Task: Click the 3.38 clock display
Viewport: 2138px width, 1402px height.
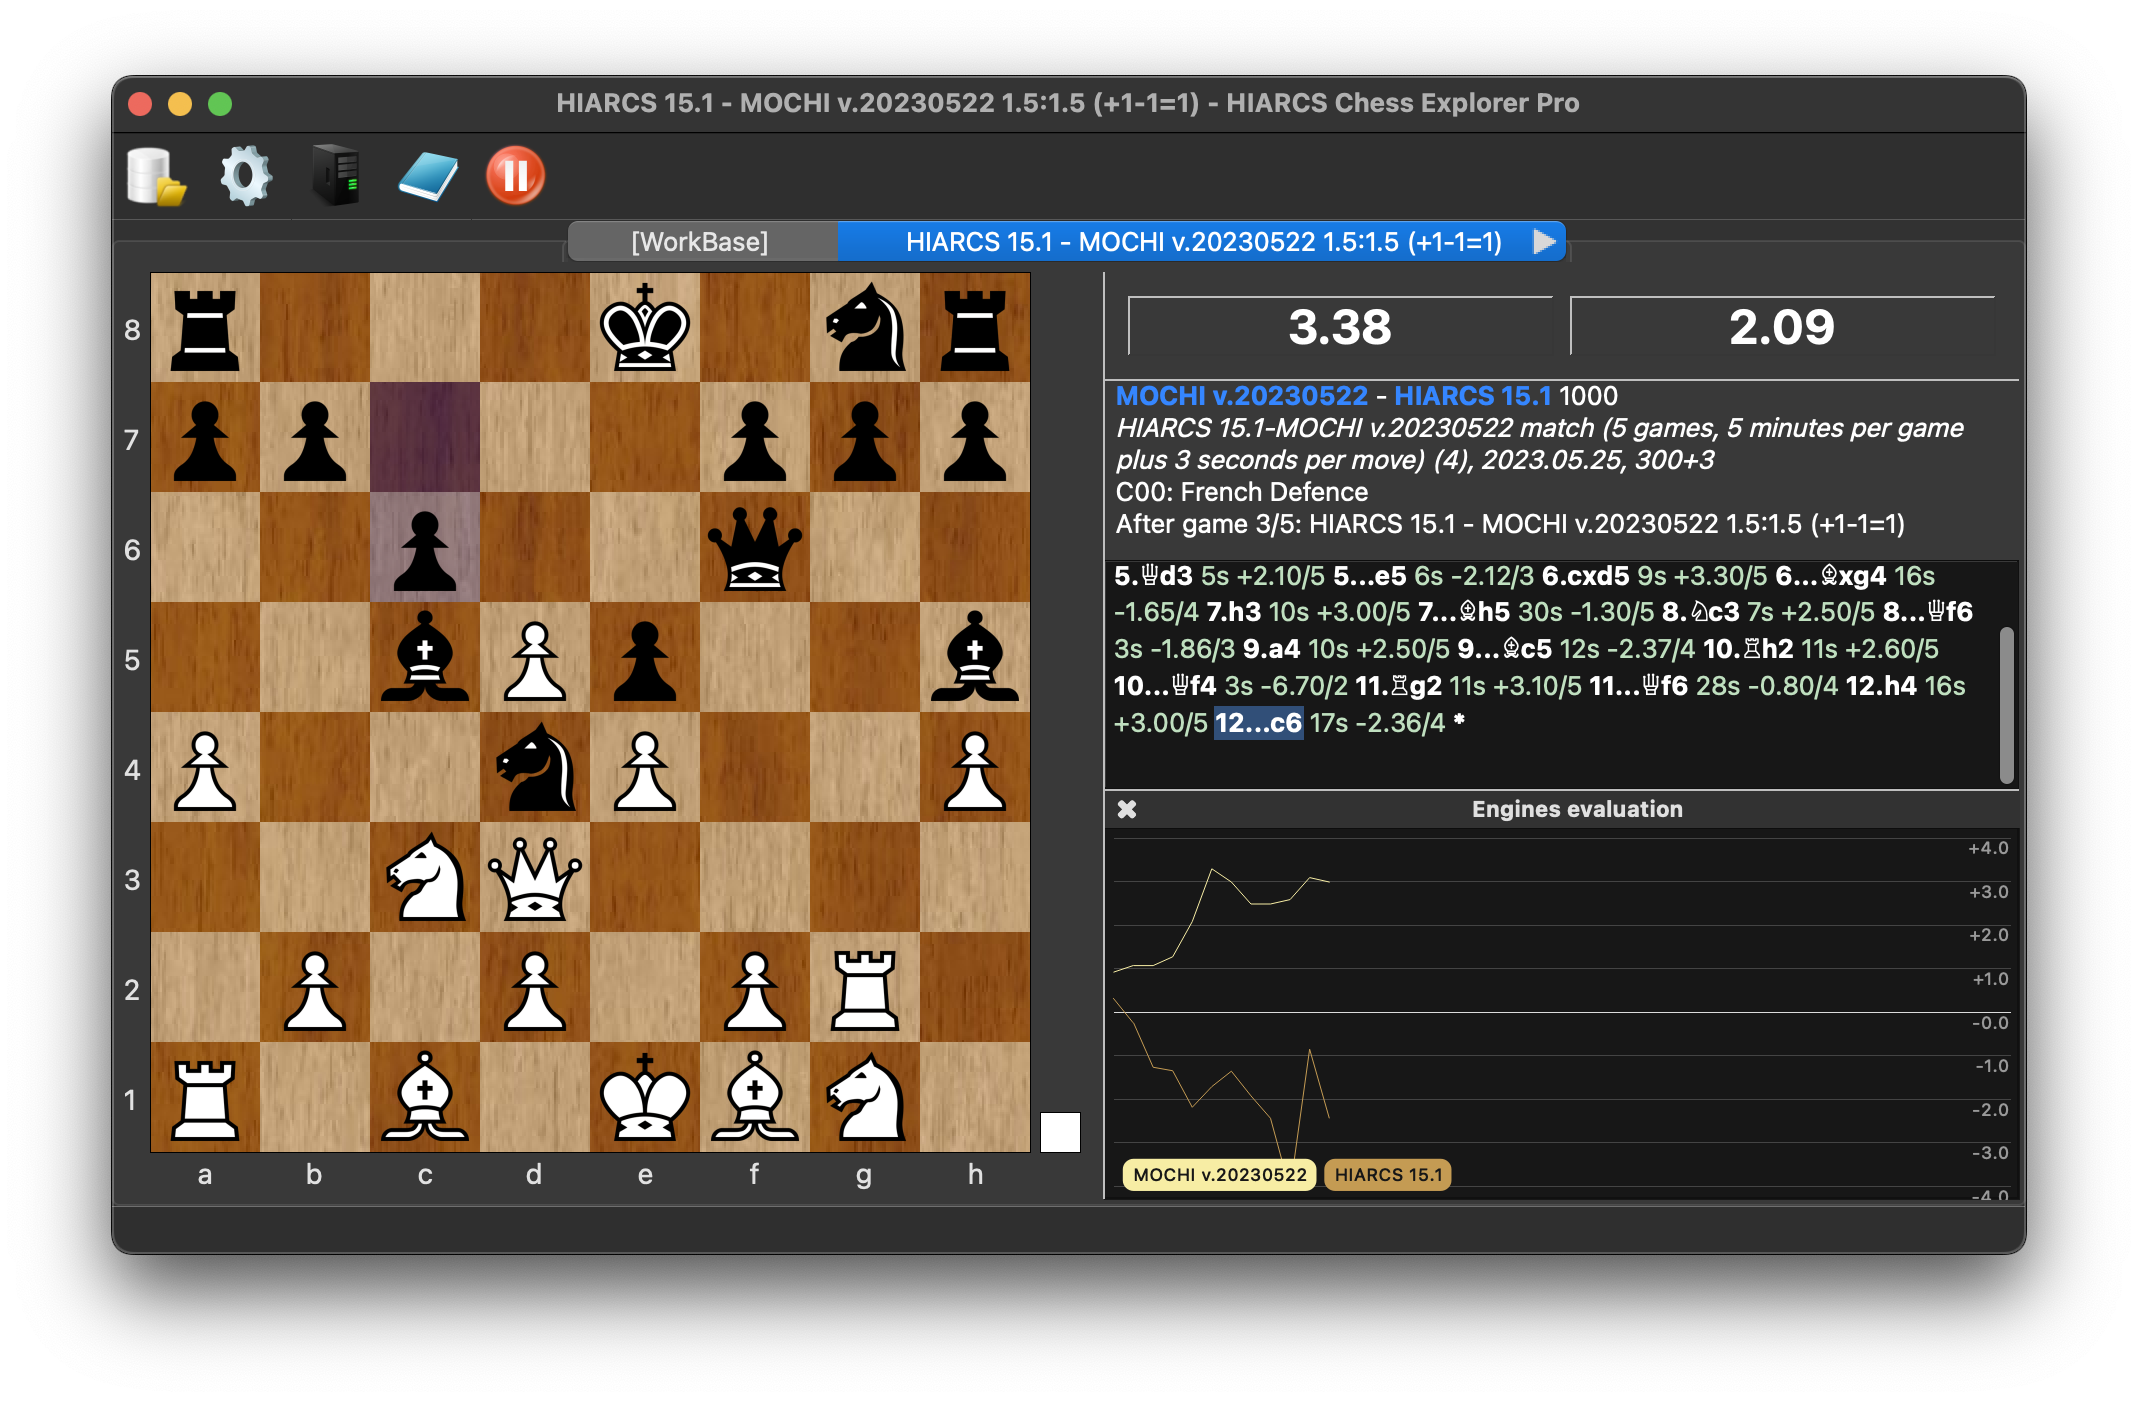Action: coord(1340,327)
